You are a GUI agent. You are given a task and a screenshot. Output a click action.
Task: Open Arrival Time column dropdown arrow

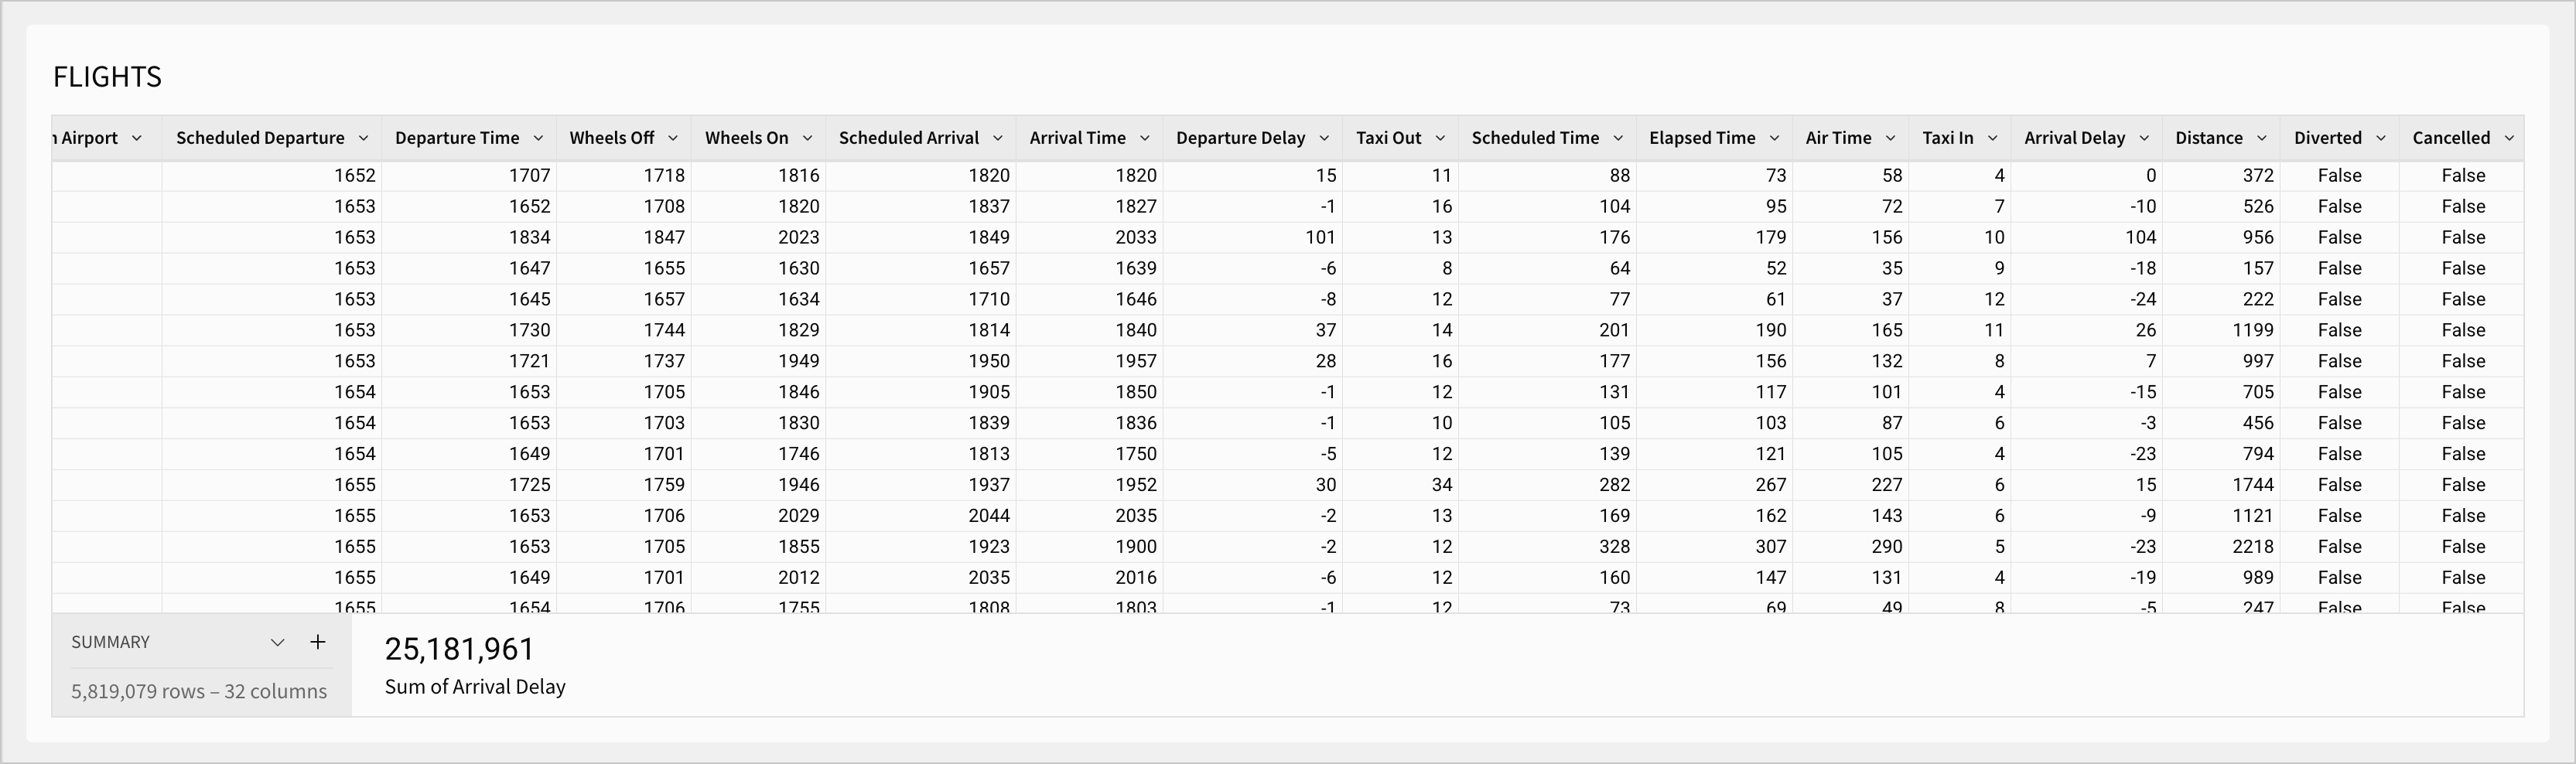tap(1145, 138)
